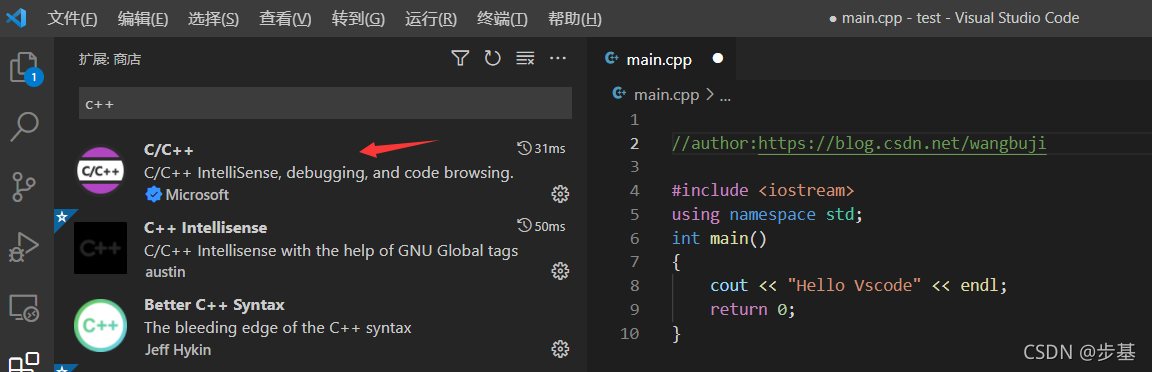Click the VS Code logo icon
The width and height of the screenshot is (1152, 372).
click(16, 18)
